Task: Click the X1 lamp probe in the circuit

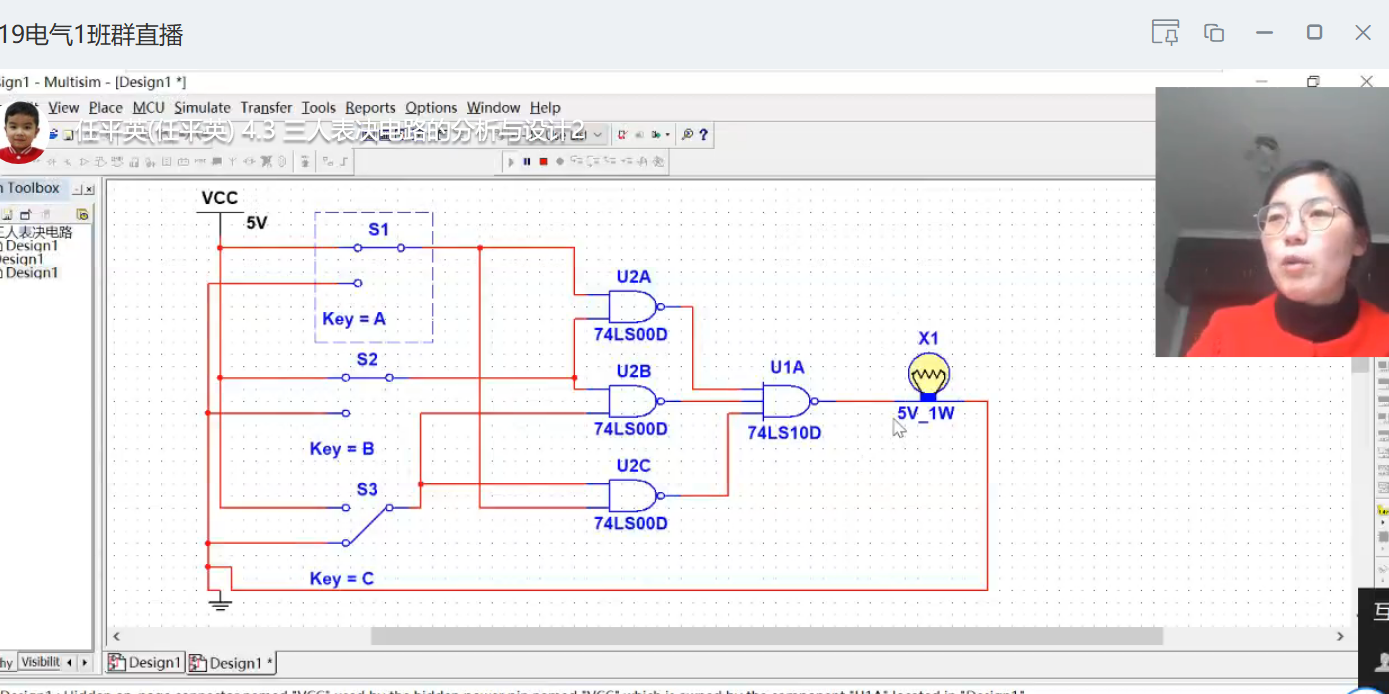Action: click(928, 378)
